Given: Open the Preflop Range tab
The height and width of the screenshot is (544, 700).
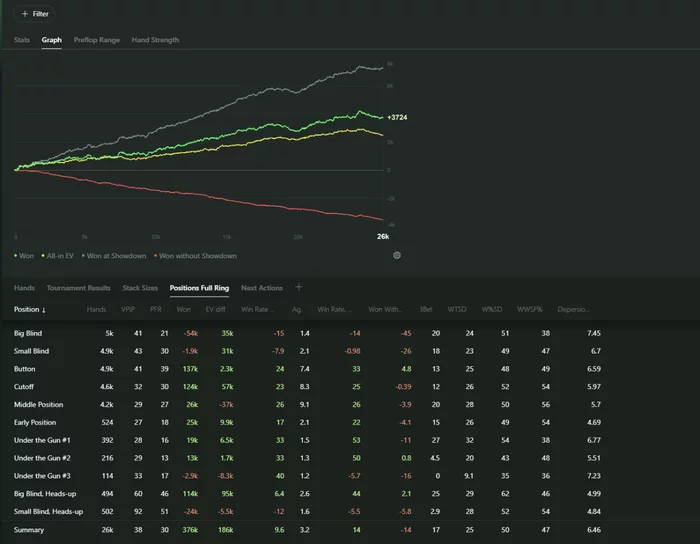Looking at the screenshot, I should point(96,40).
